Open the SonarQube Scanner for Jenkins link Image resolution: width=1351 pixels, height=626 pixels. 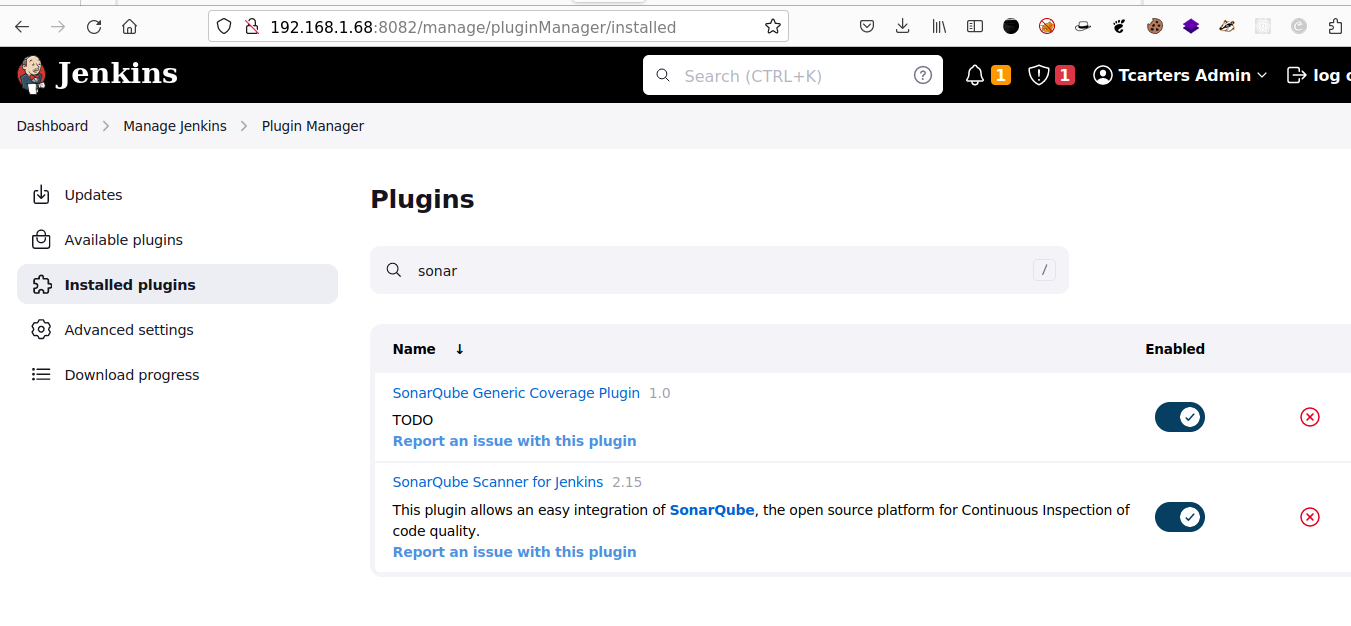(x=498, y=482)
